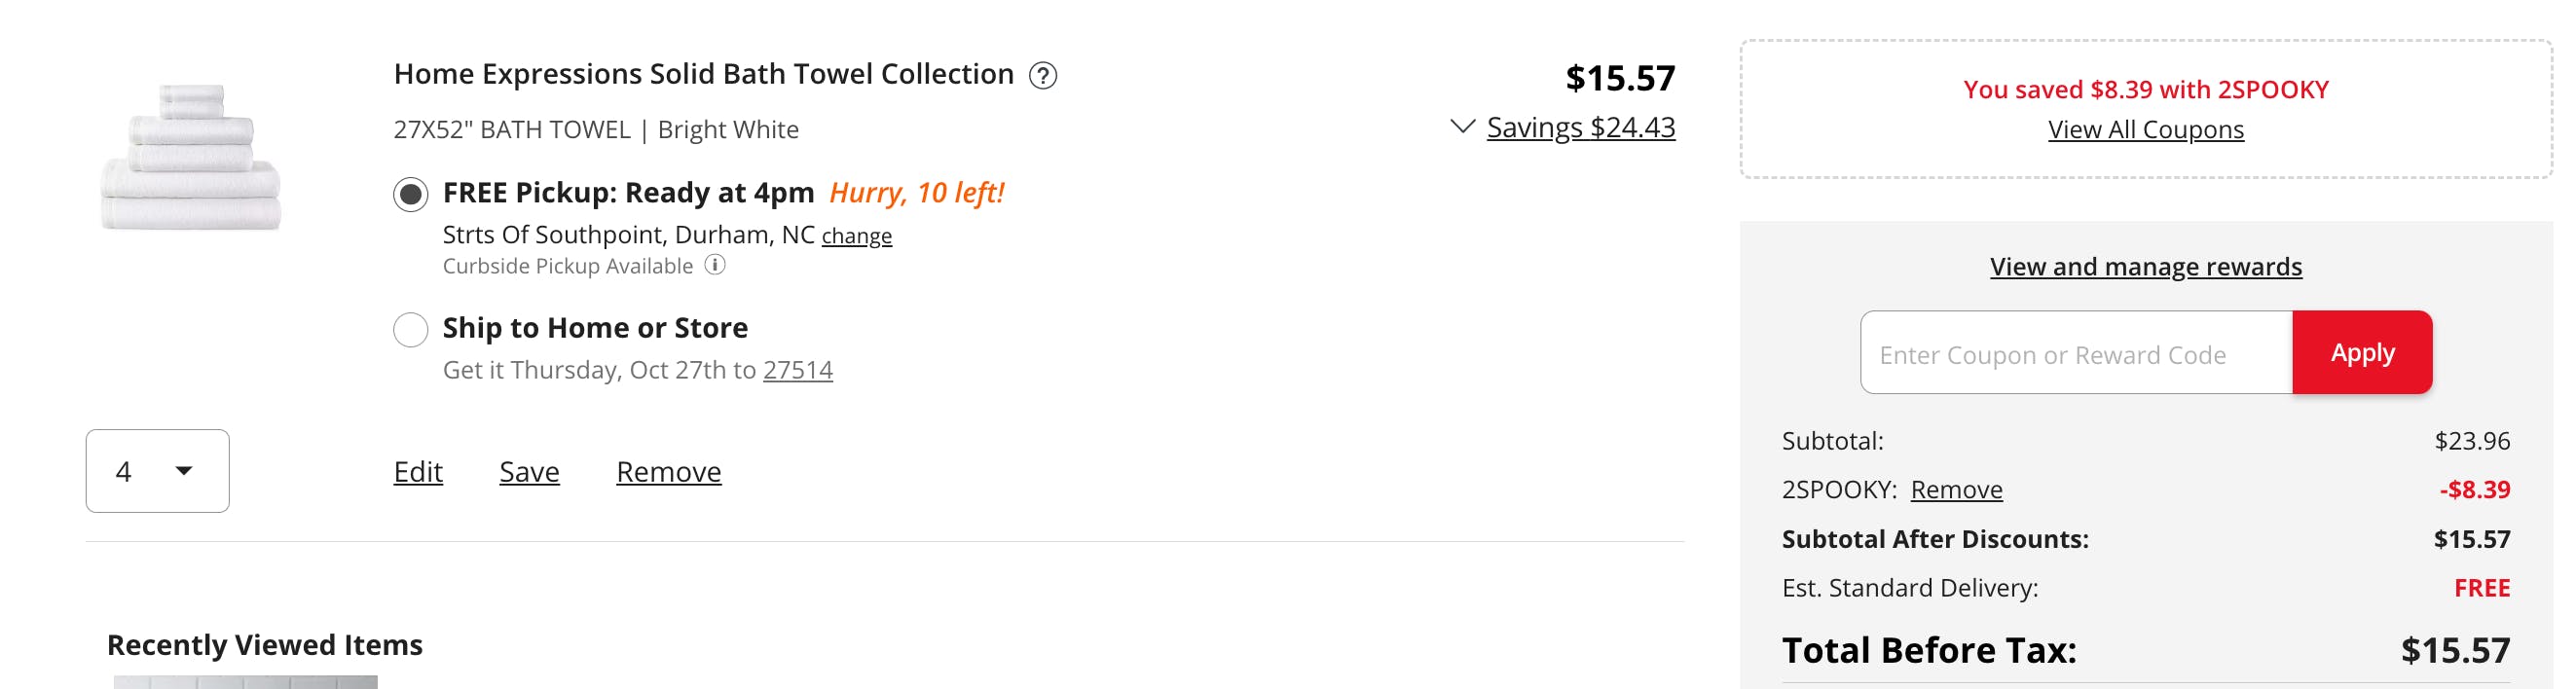The image size is (2576, 689).
Task: Open the Curbside Pickup info icon
Action: [715, 265]
